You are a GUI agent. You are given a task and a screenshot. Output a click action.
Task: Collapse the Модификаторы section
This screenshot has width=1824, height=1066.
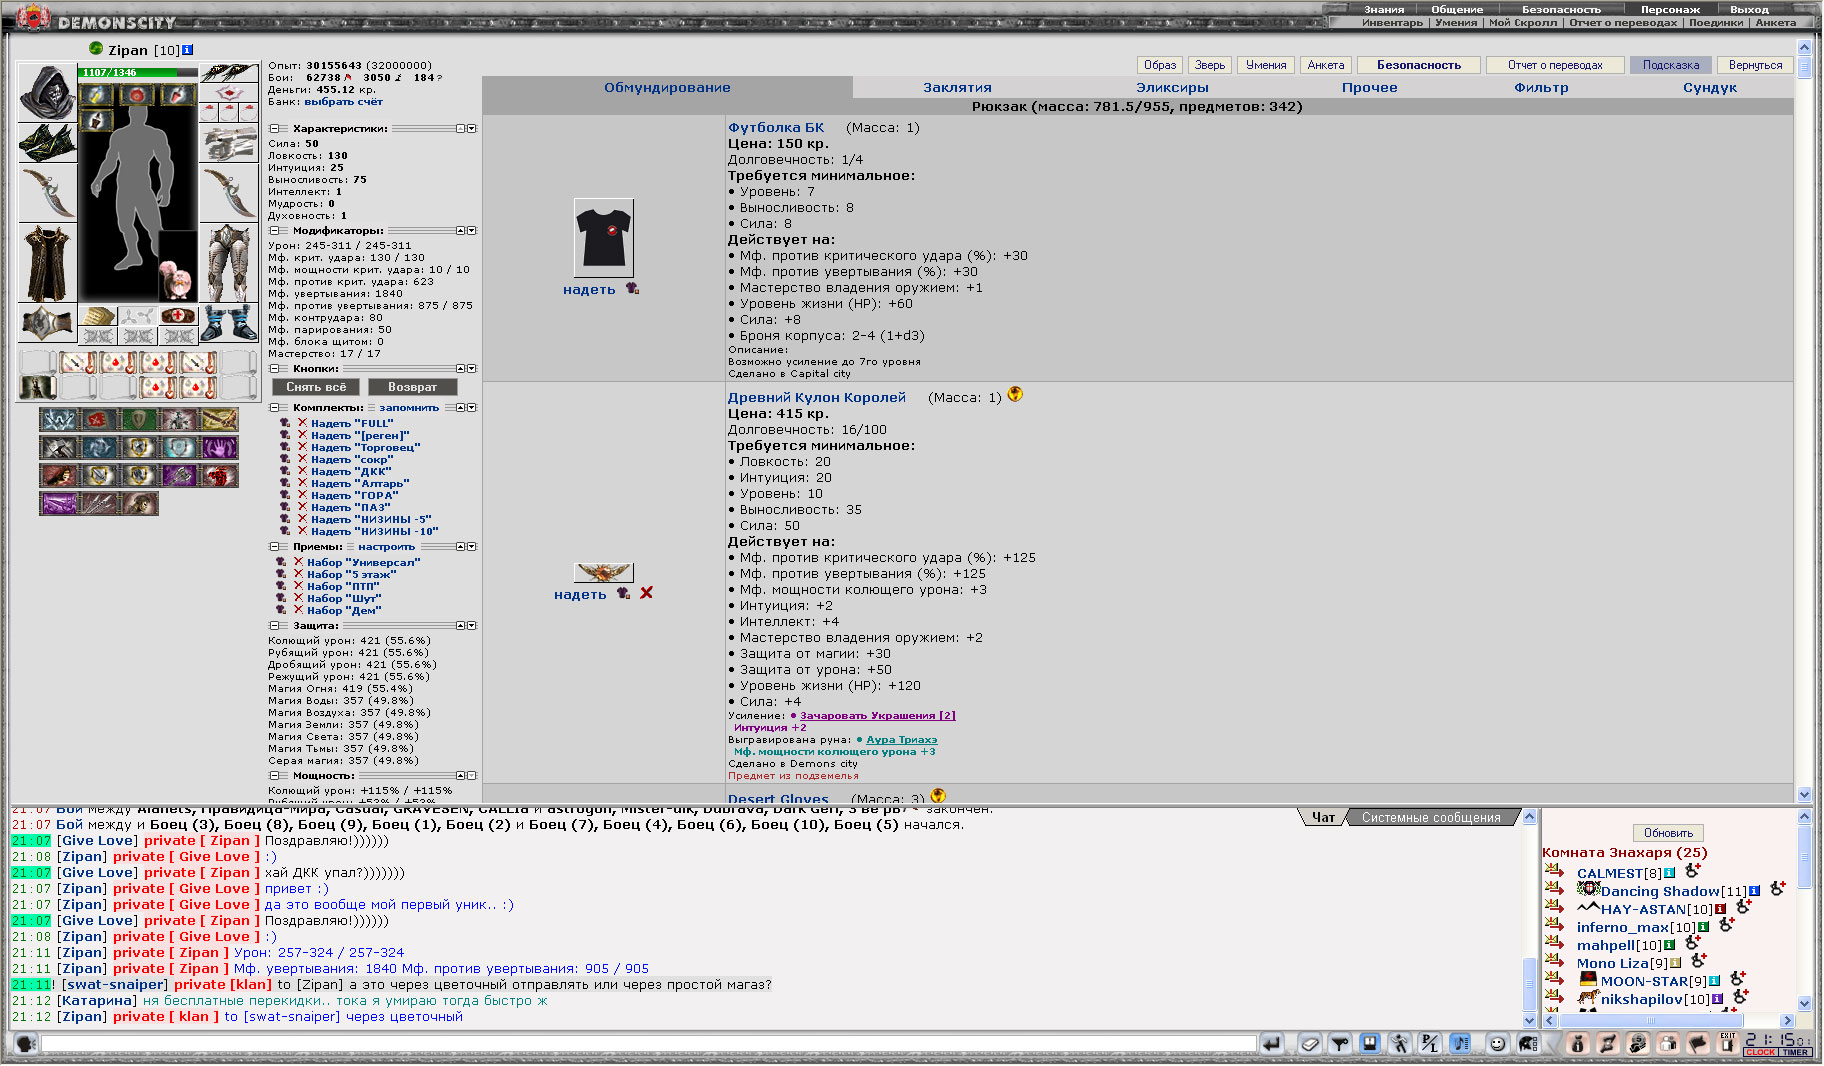[x=274, y=231]
